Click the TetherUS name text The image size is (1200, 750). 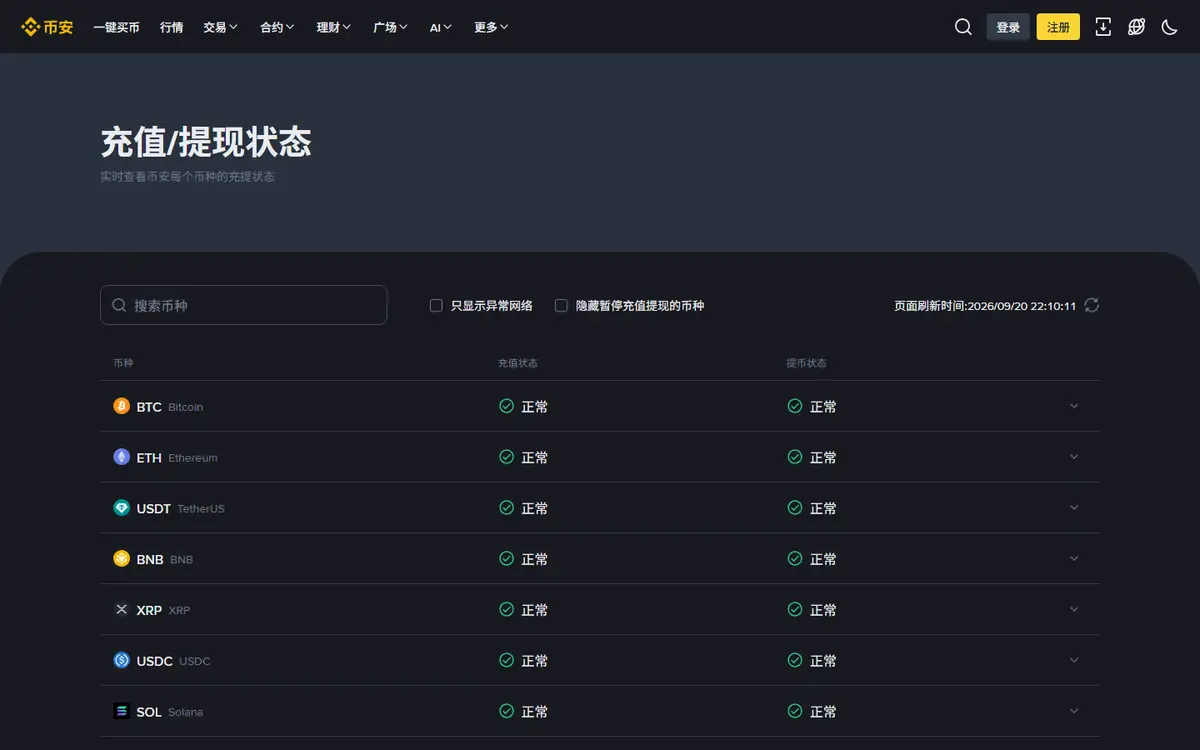(x=201, y=509)
